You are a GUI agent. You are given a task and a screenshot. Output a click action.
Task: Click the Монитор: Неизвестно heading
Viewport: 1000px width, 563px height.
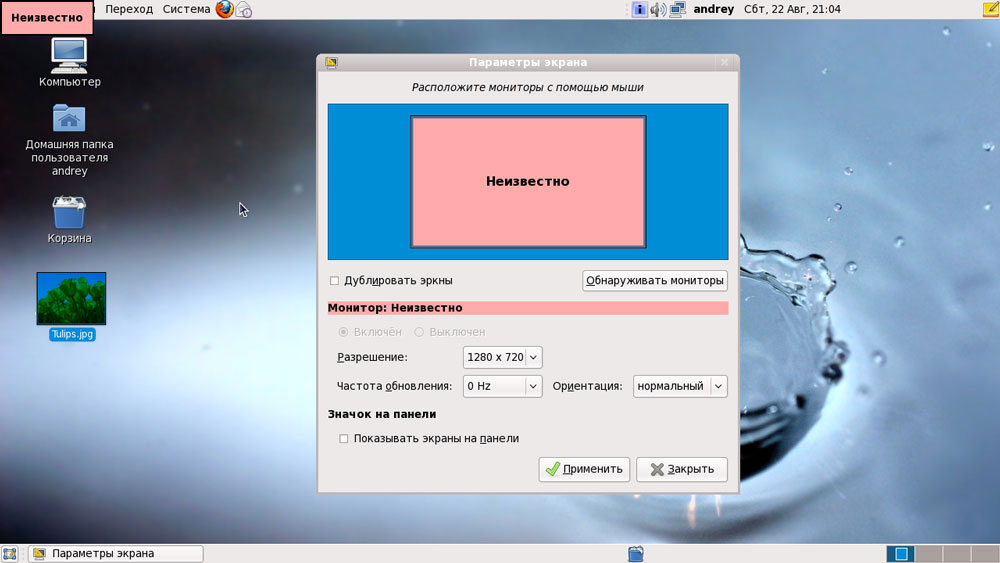[x=395, y=308]
